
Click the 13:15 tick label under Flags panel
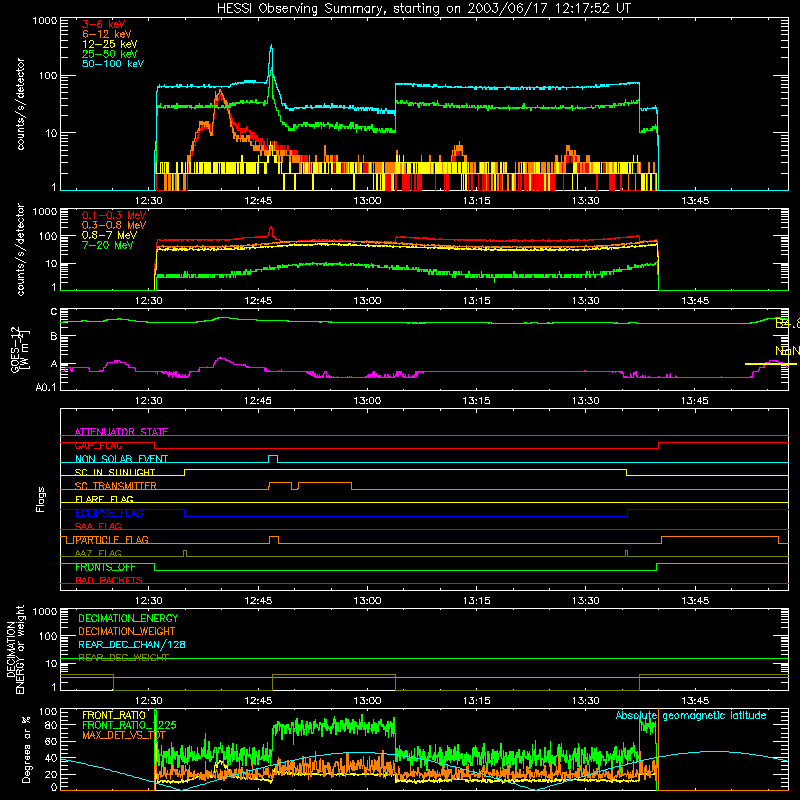pos(477,601)
